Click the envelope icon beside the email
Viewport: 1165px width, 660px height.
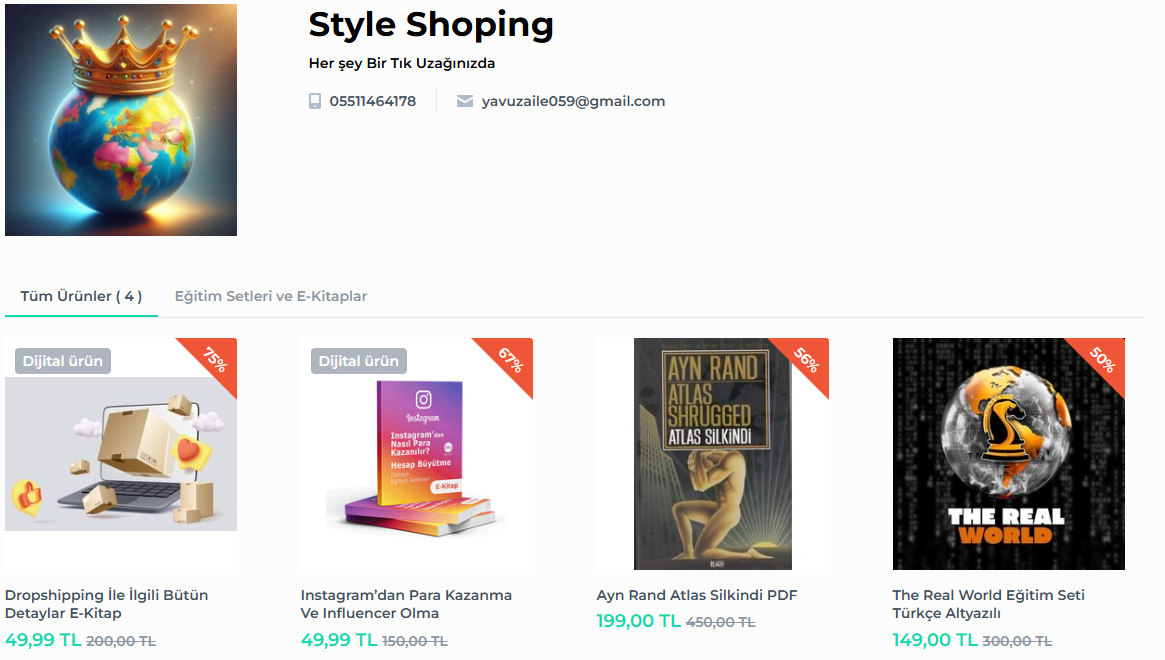click(x=465, y=101)
